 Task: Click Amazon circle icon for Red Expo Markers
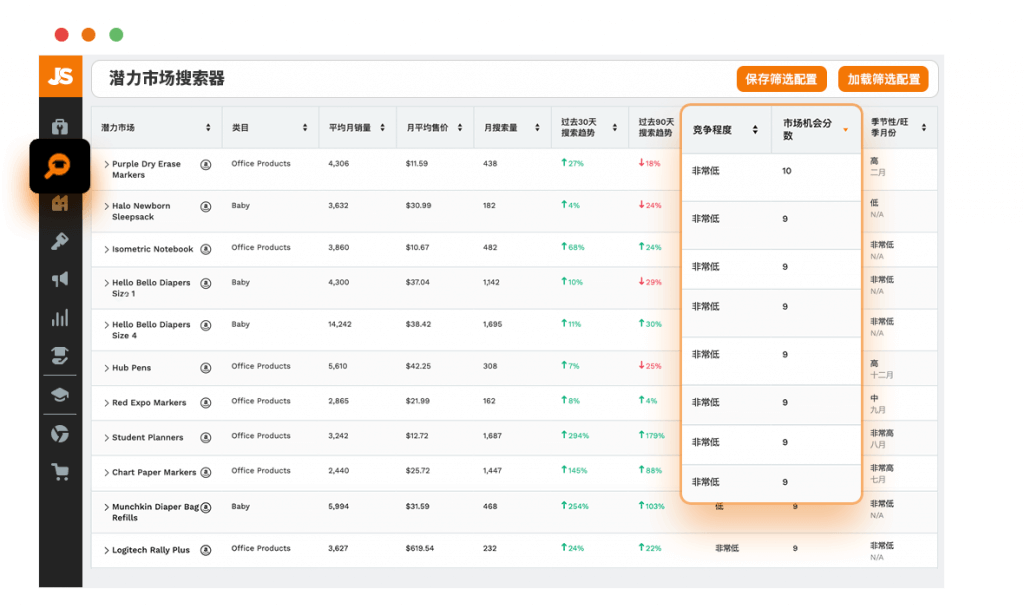tap(206, 403)
